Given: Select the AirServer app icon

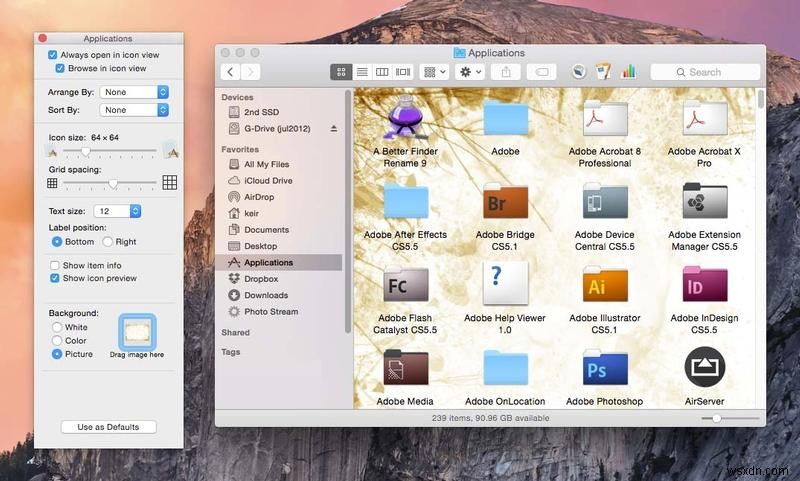Looking at the screenshot, I should [x=705, y=367].
